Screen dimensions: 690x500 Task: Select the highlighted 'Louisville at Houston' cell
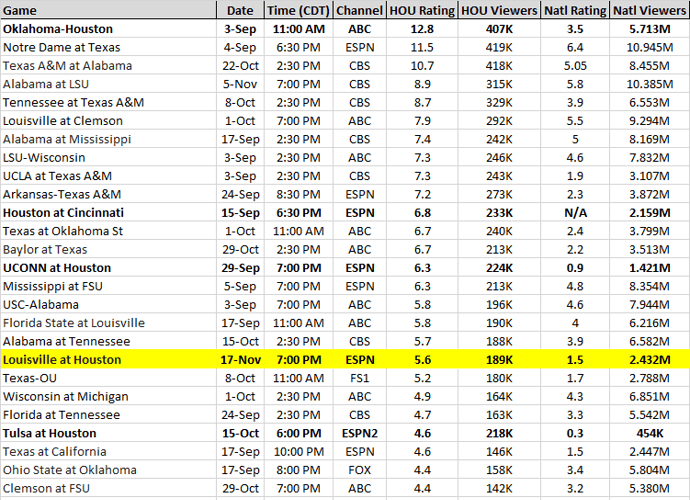108,360
